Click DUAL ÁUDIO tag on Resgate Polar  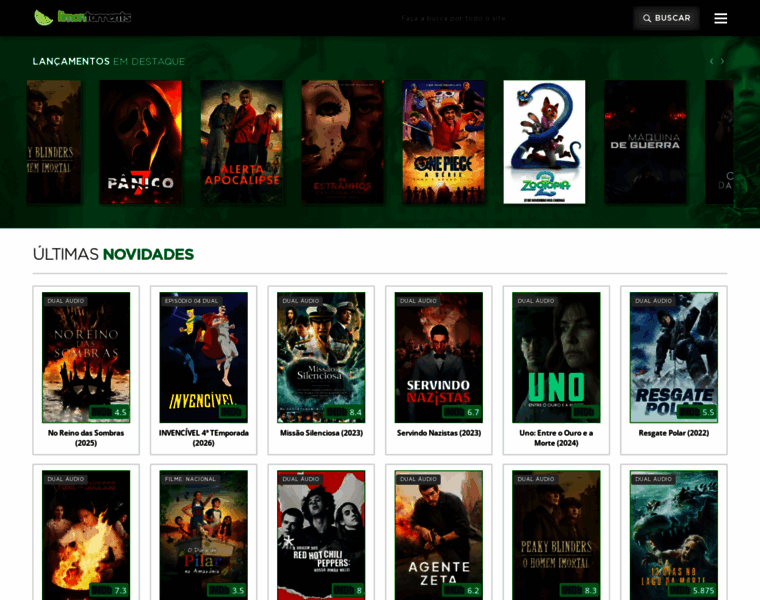click(653, 301)
